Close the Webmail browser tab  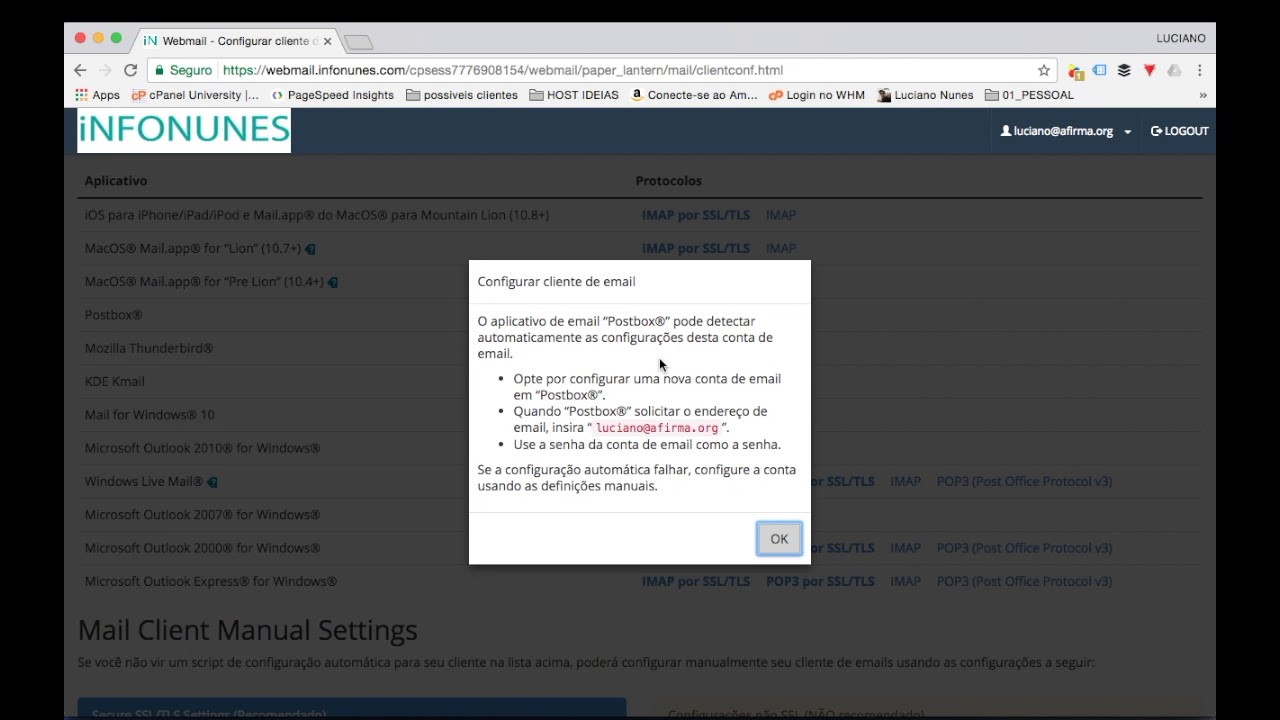(x=327, y=41)
